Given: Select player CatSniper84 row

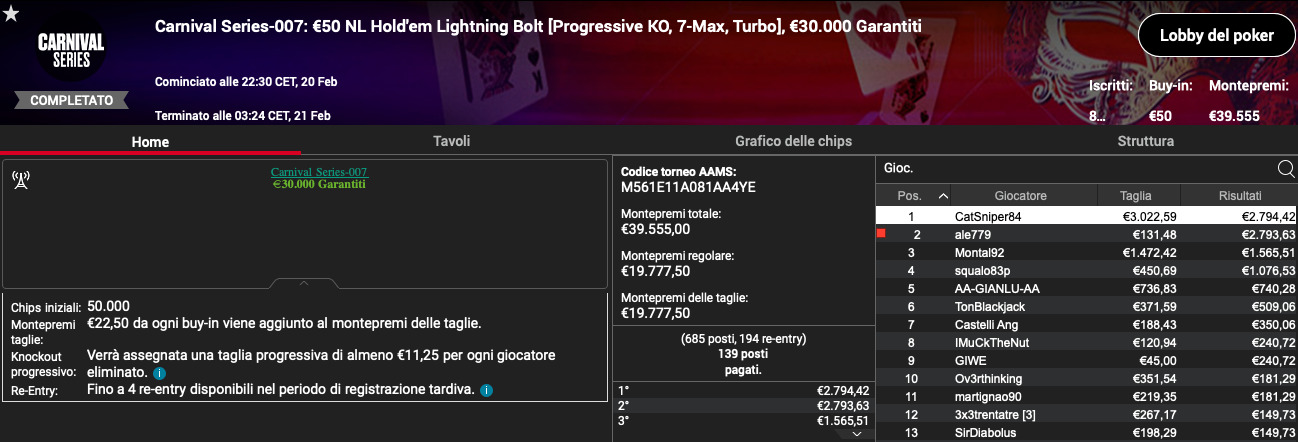Looking at the screenshot, I should (x=1087, y=216).
